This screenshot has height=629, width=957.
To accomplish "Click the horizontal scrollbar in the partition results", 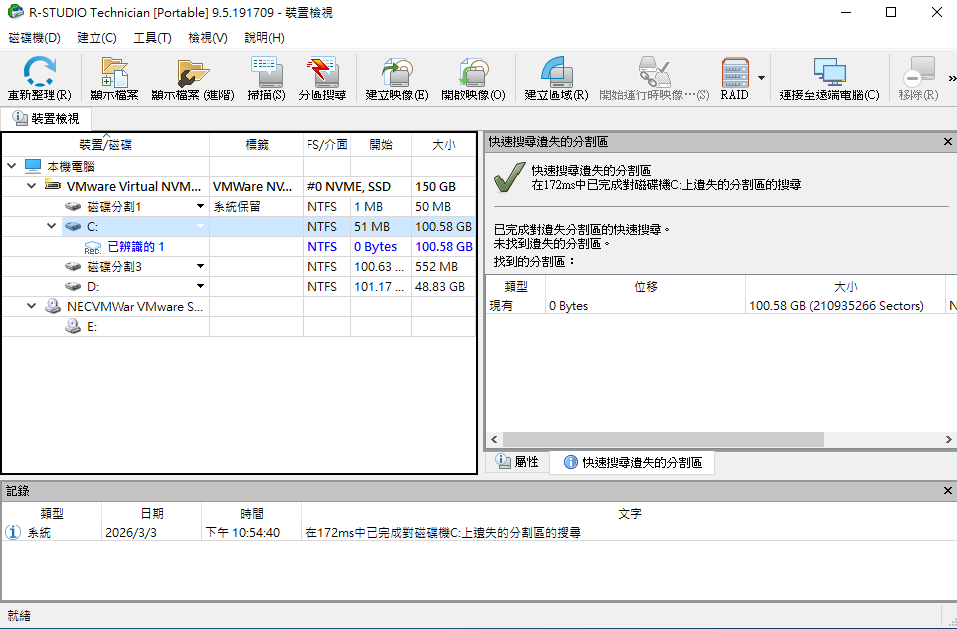I will click(660, 440).
